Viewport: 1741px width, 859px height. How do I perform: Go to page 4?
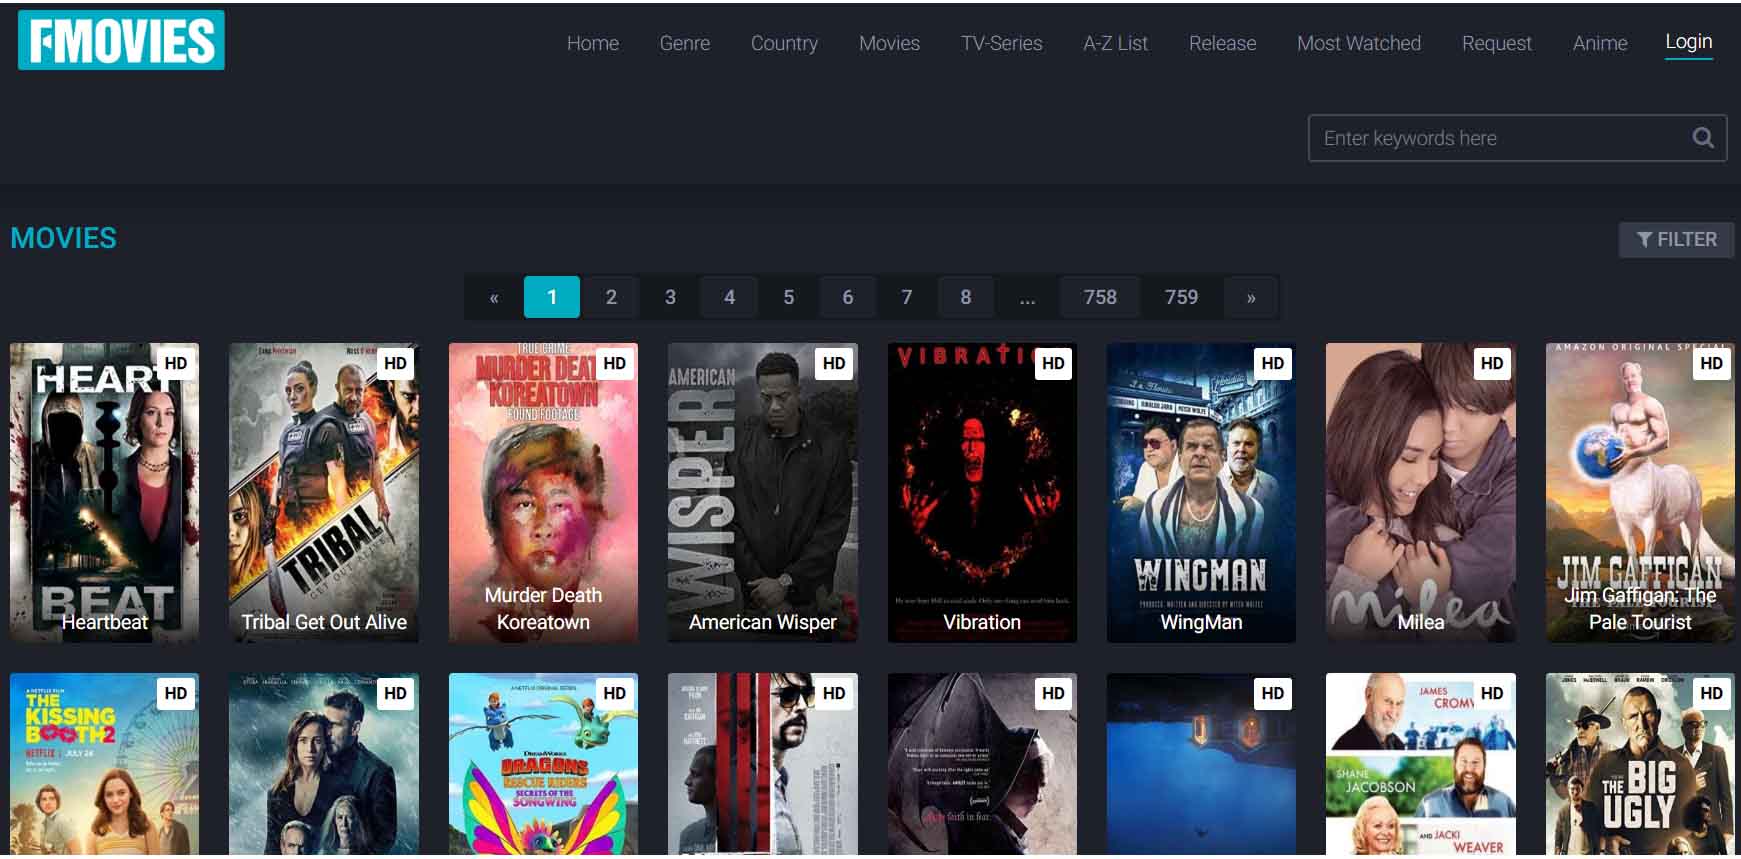tap(729, 297)
